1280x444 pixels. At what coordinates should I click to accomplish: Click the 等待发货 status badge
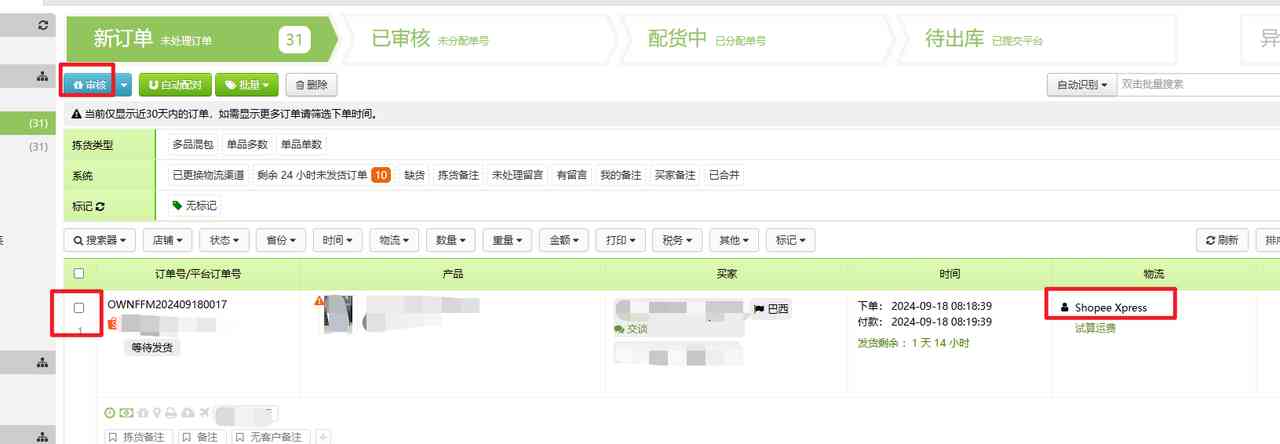click(x=153, y=347)
